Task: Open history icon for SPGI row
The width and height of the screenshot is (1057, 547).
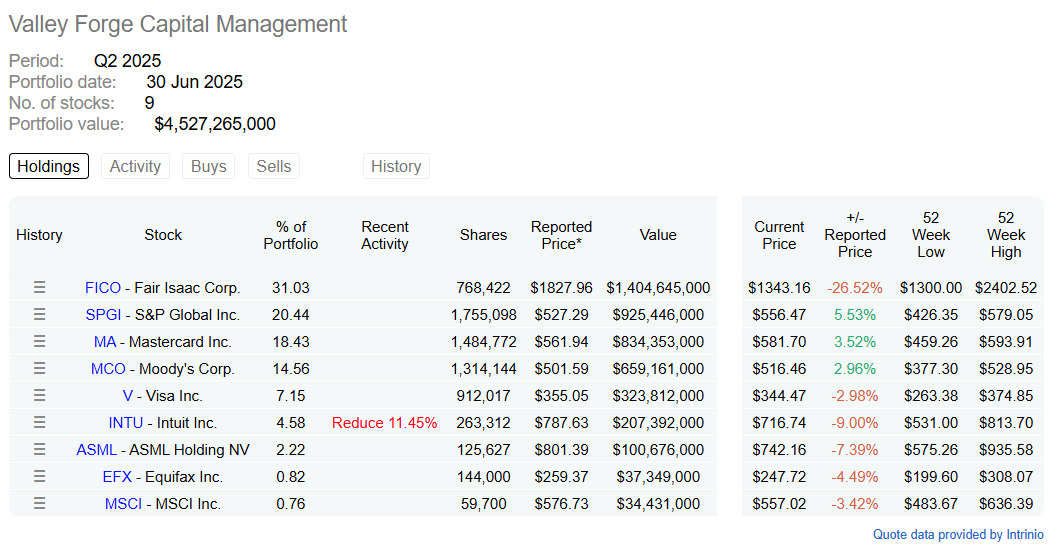Action: click(40, 314)
